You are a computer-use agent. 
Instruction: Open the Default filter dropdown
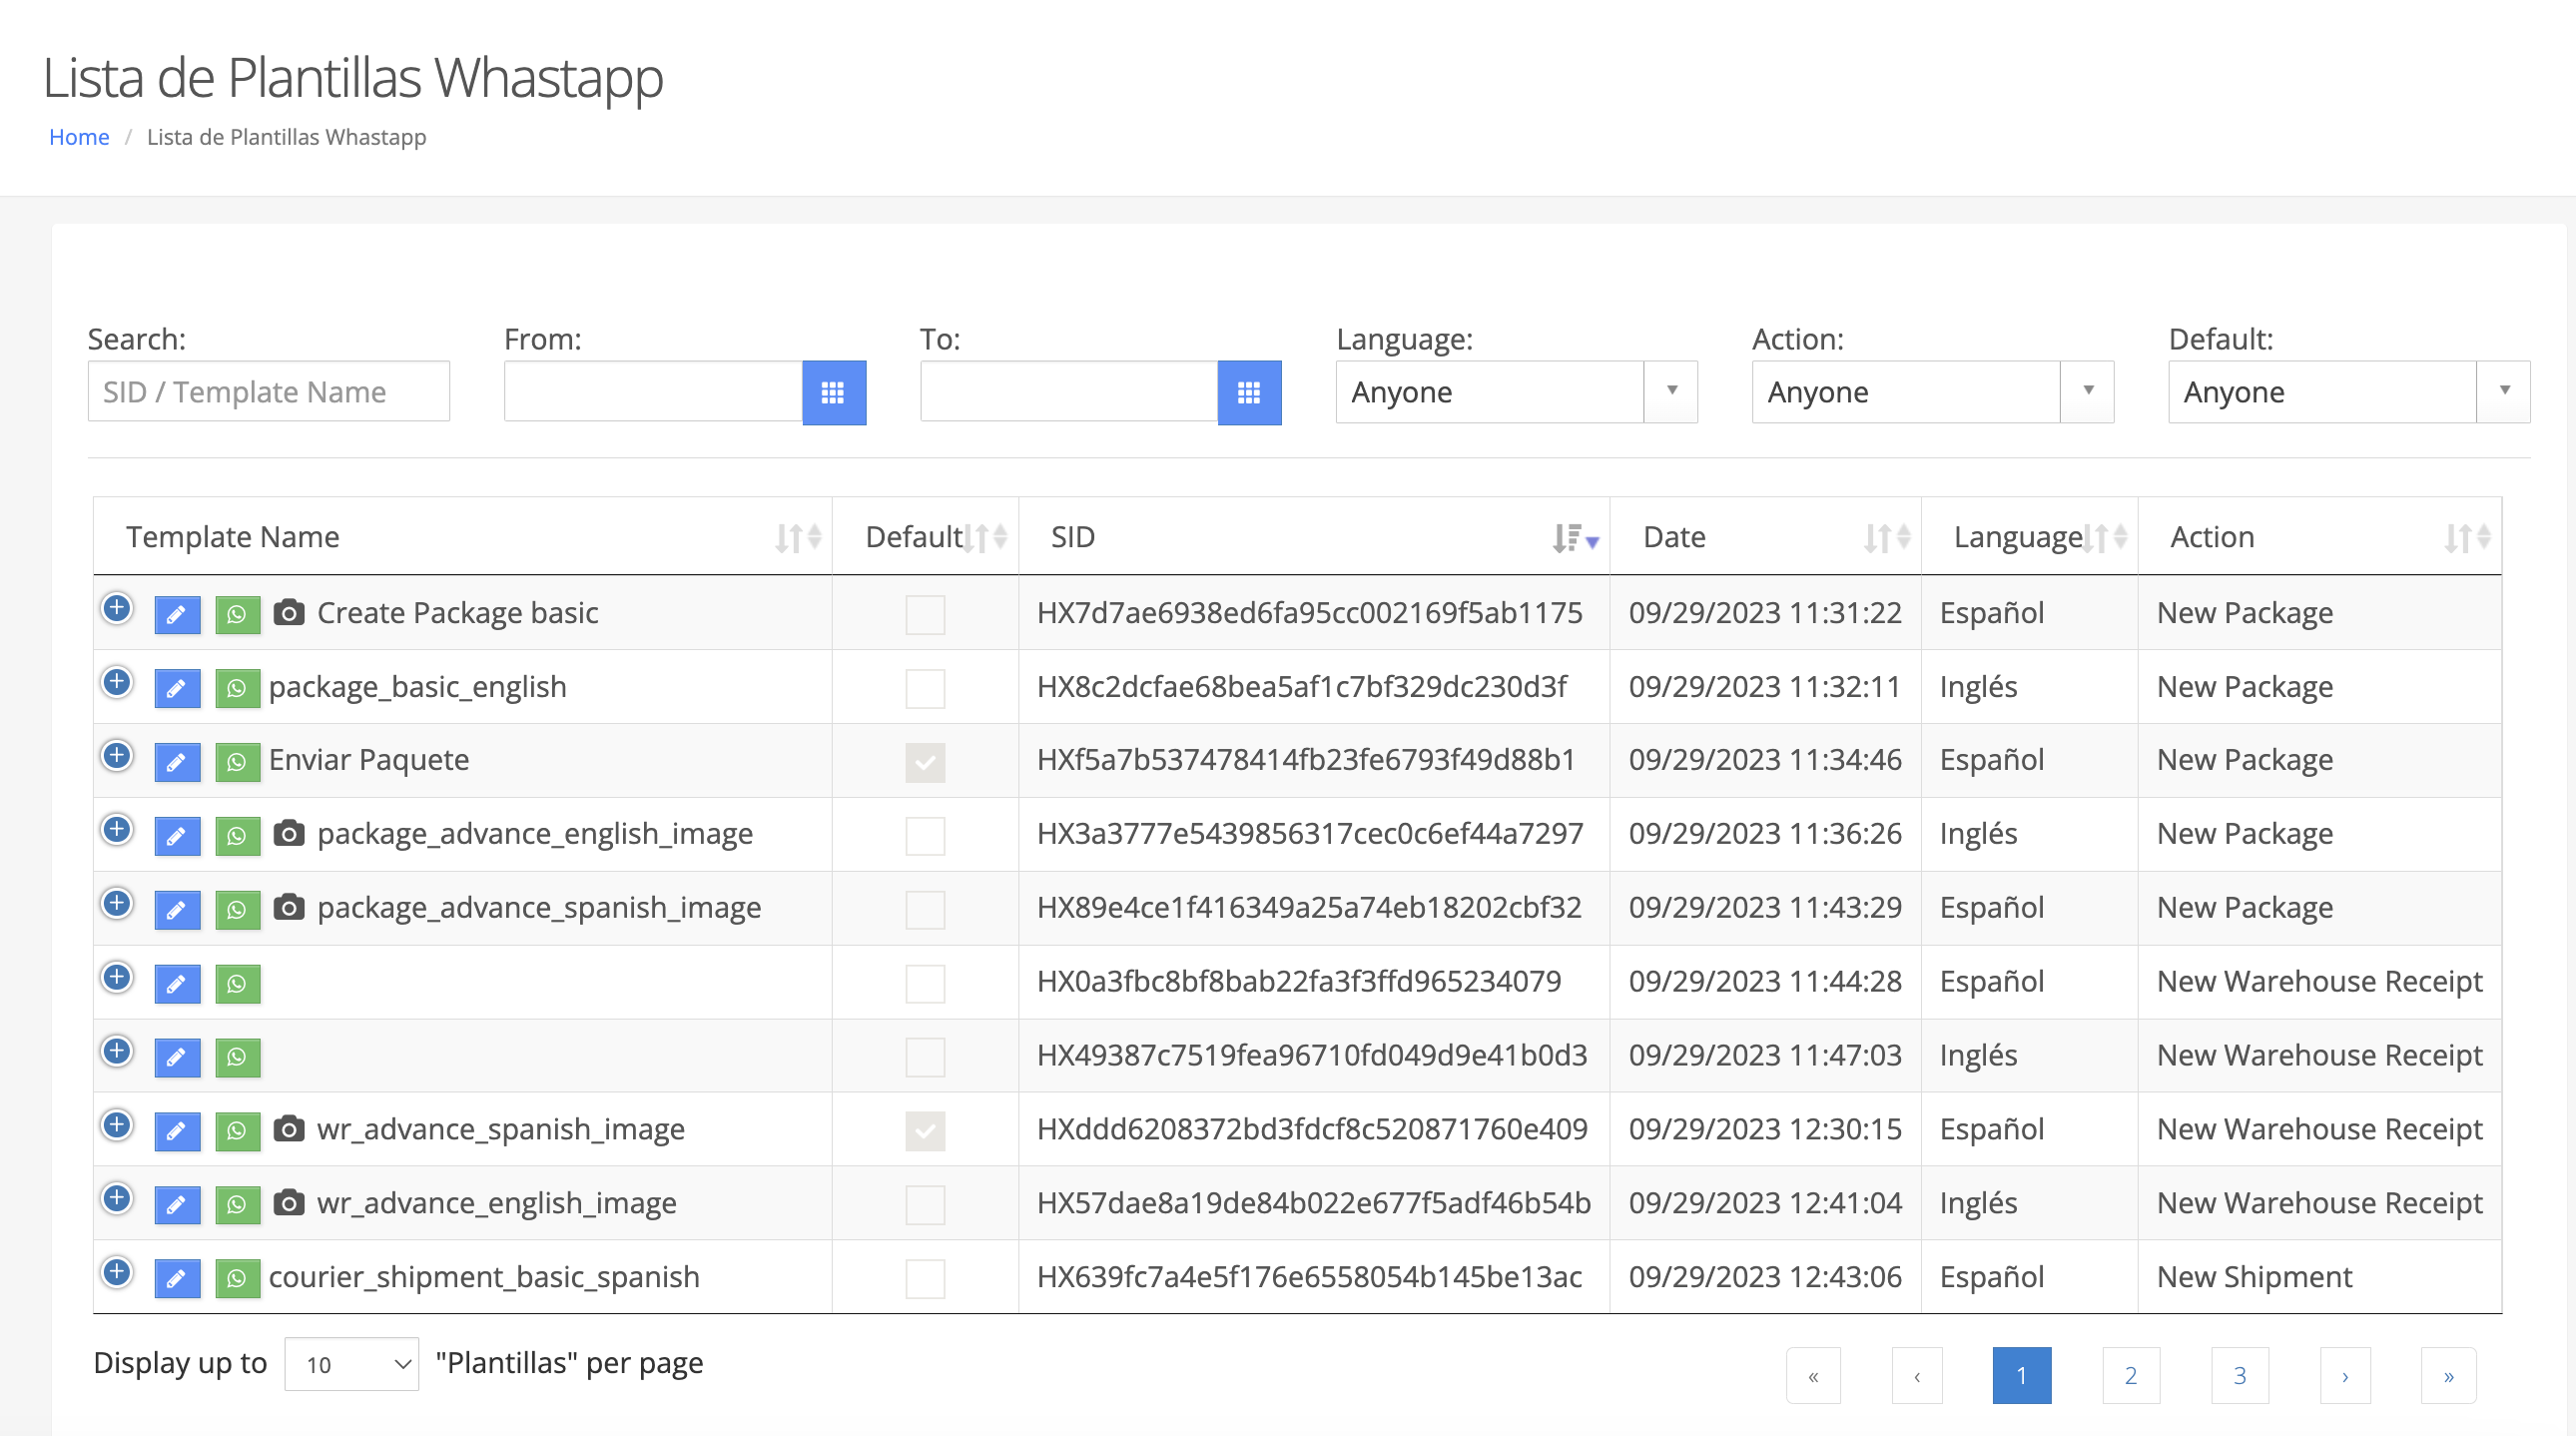(2349, 392)
